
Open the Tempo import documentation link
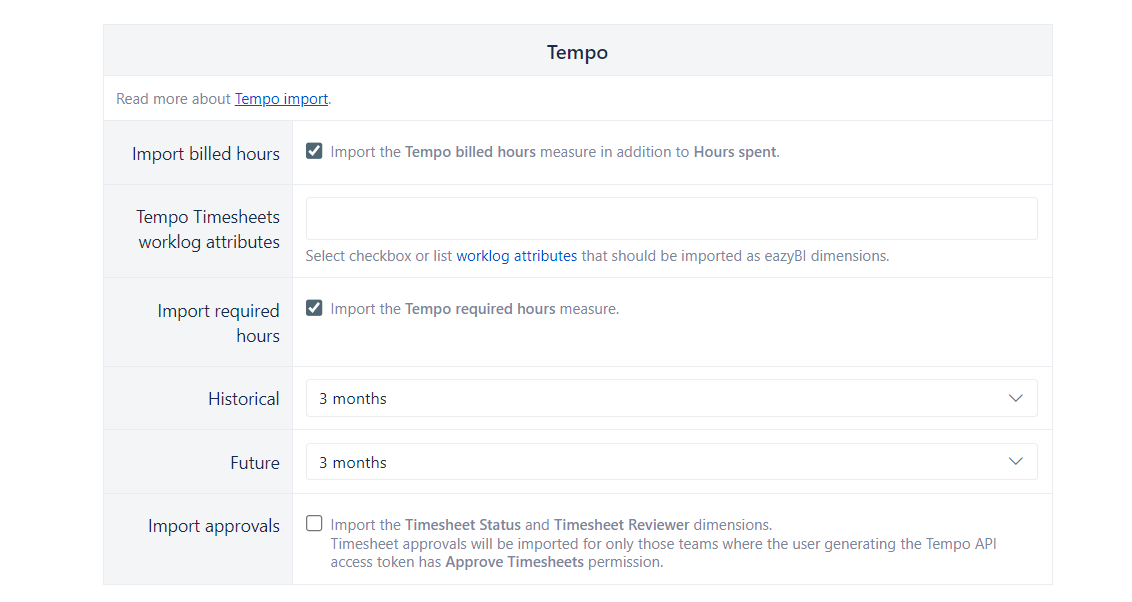281,99
